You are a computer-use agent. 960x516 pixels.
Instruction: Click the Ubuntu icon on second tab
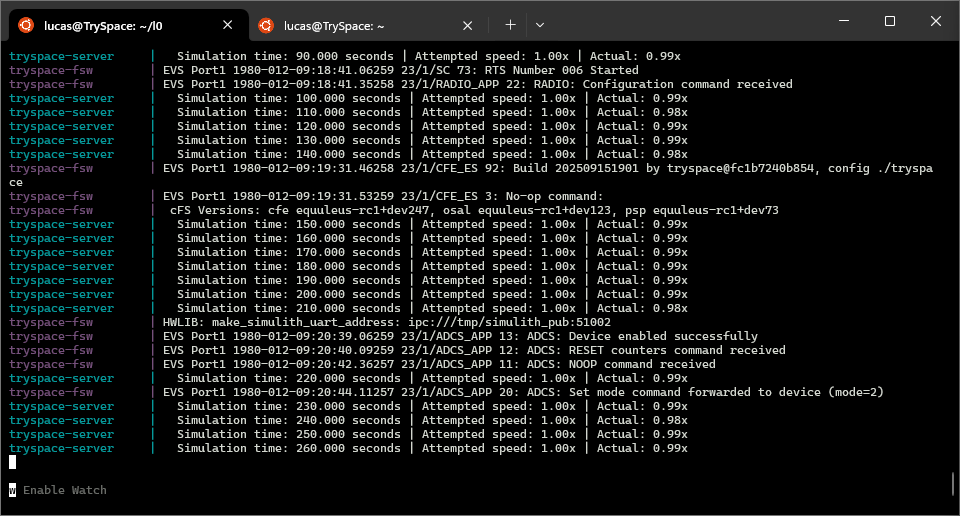[x=266, y=25]
